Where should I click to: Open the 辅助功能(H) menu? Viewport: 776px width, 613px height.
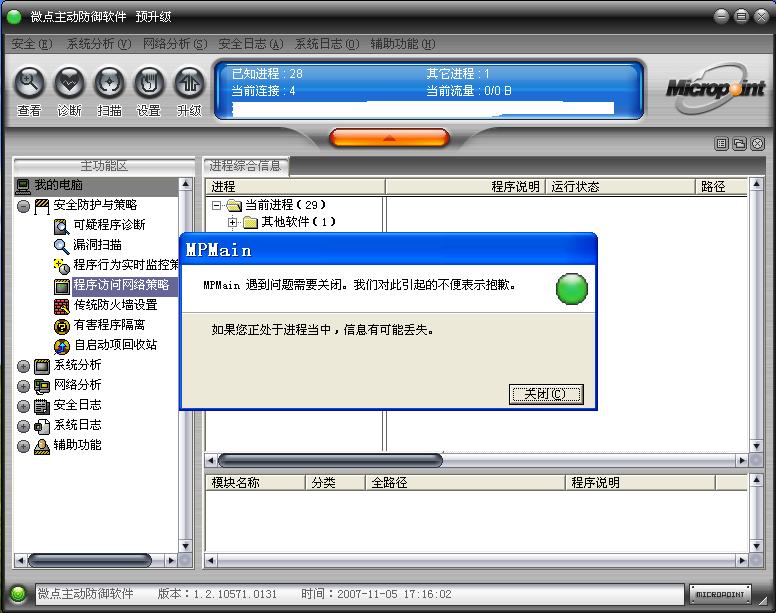click(x=403, y=44)
